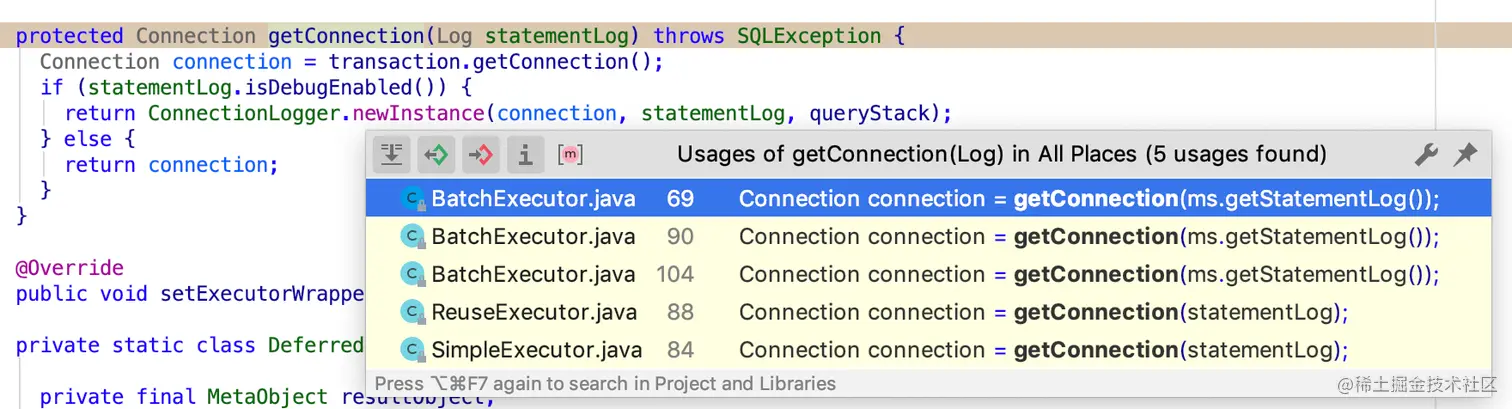
Task: Pin the usages popup
Action: [x=1465, y=155]
